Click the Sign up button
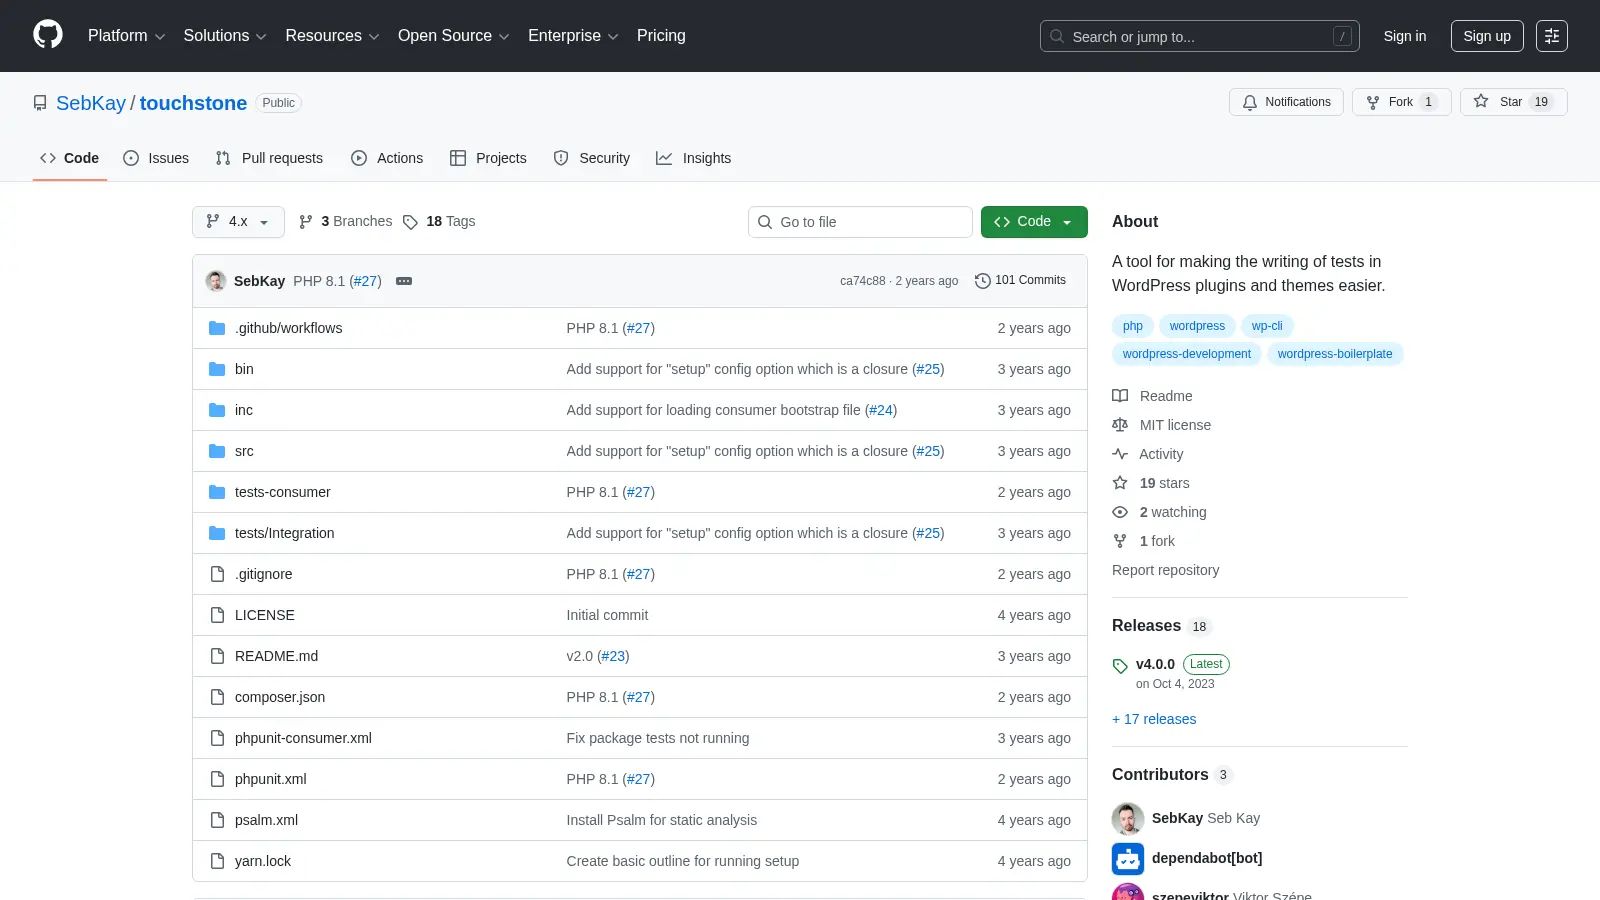 click(1487, 36)
